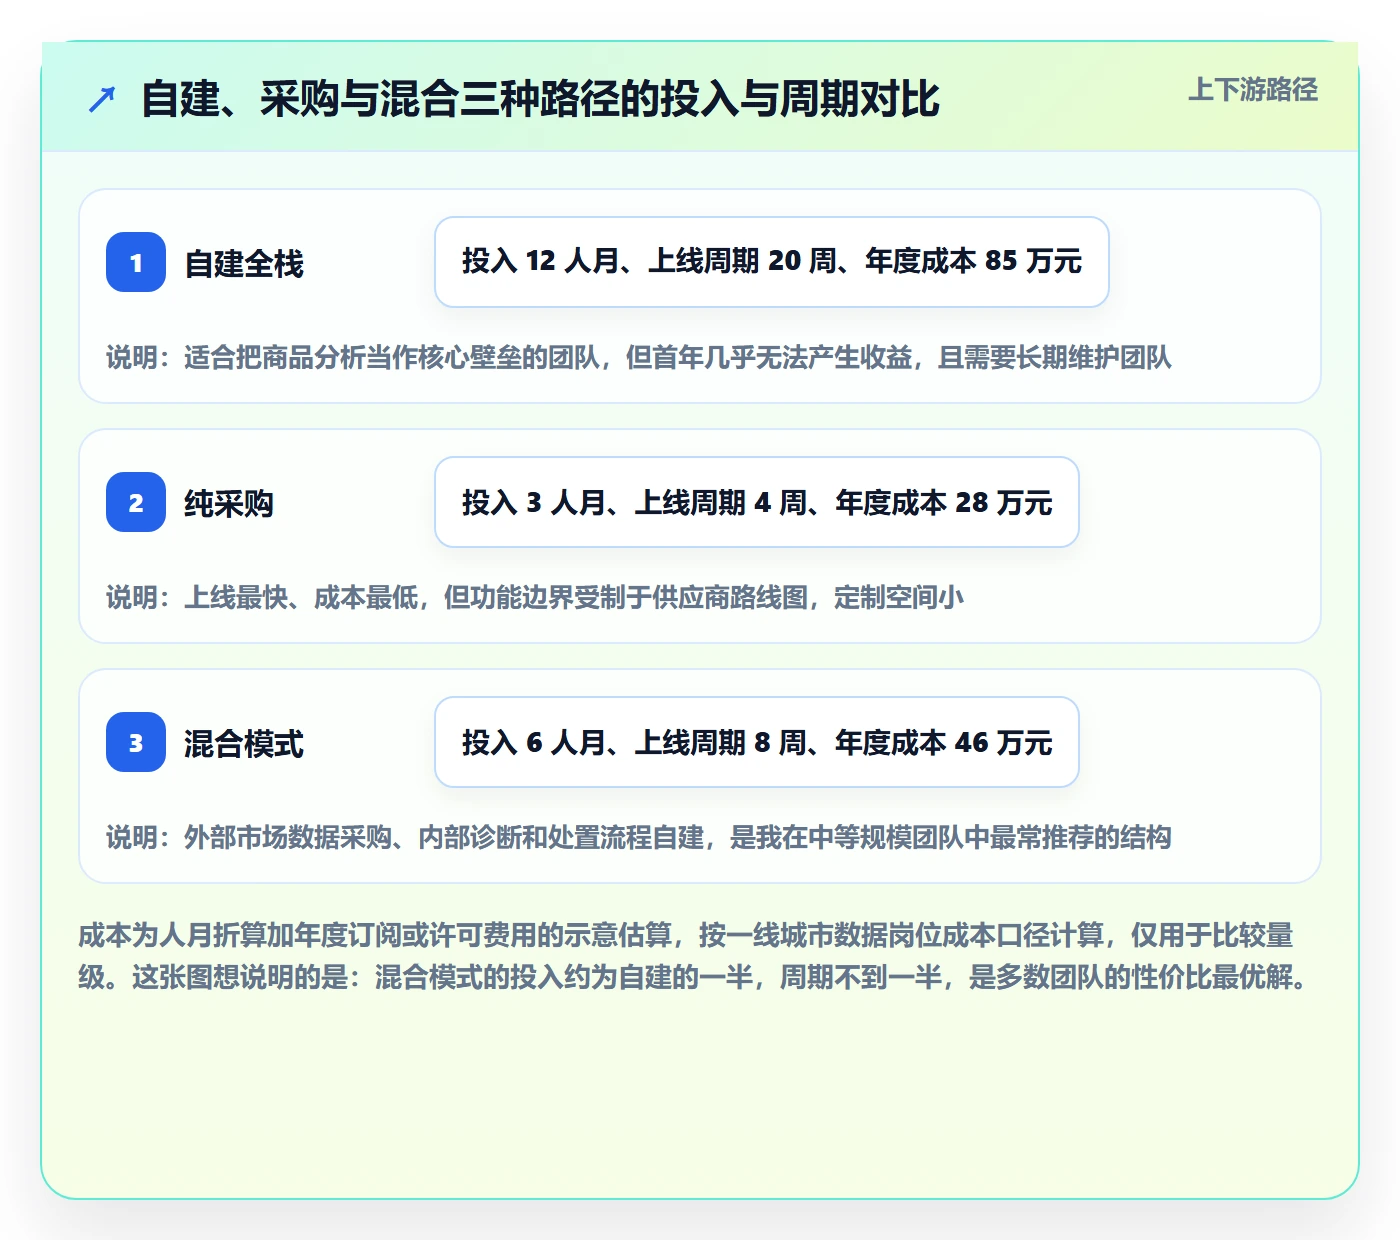Select the box reading 投入 12 人月、上线周期 20 周
1400x1240 pixels.
[x=772, y=262]
